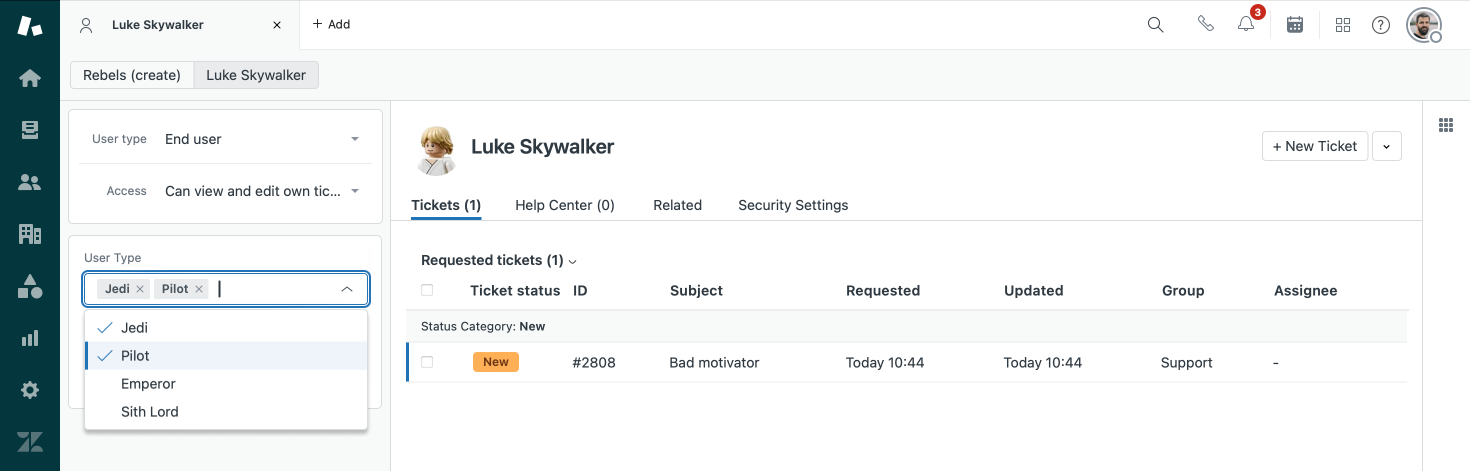
Task: Open Admin settings gear icon
Action: click(30, 390)
